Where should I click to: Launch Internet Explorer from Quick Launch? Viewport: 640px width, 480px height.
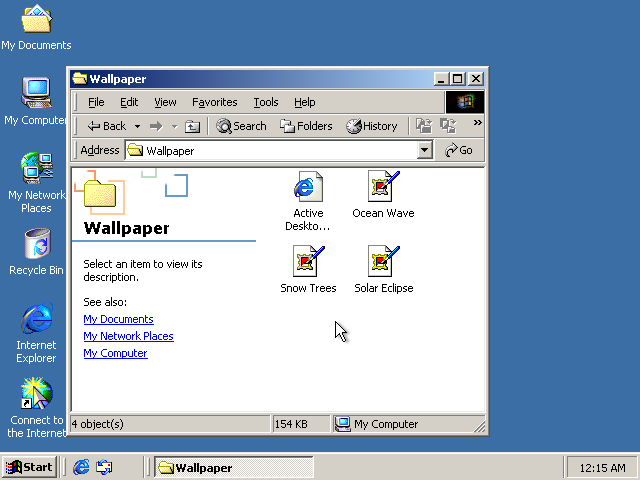[x=81, y=467]
